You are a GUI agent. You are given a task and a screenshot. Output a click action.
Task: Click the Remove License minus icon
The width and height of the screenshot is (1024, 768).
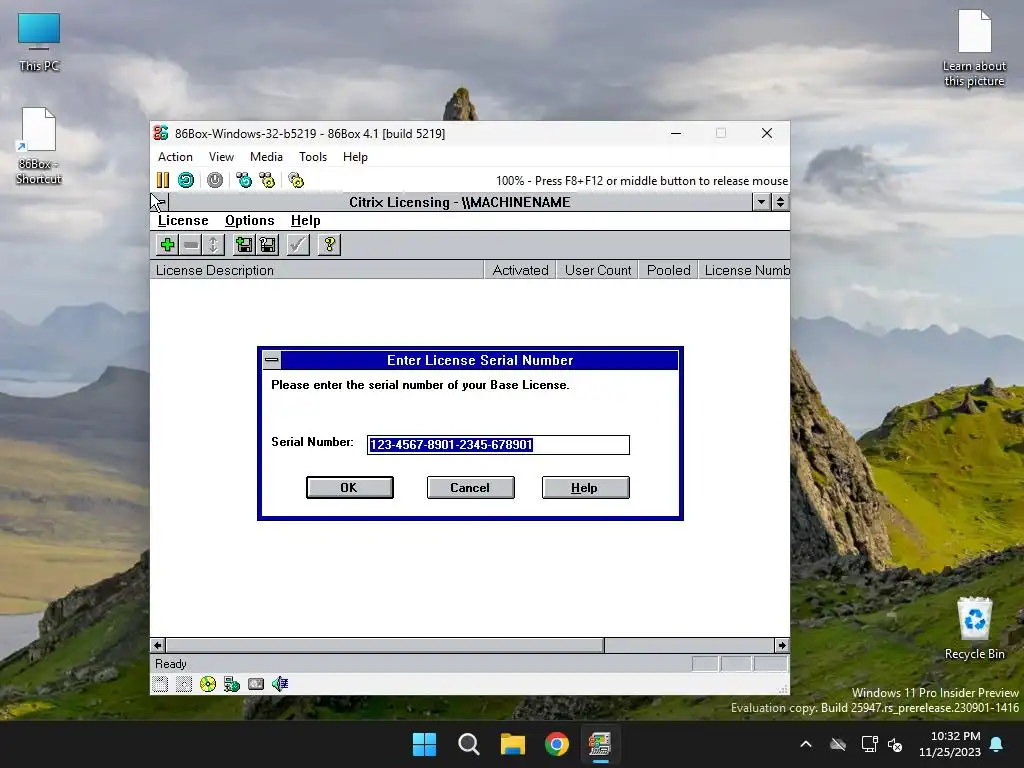click(x=191, y=245)
